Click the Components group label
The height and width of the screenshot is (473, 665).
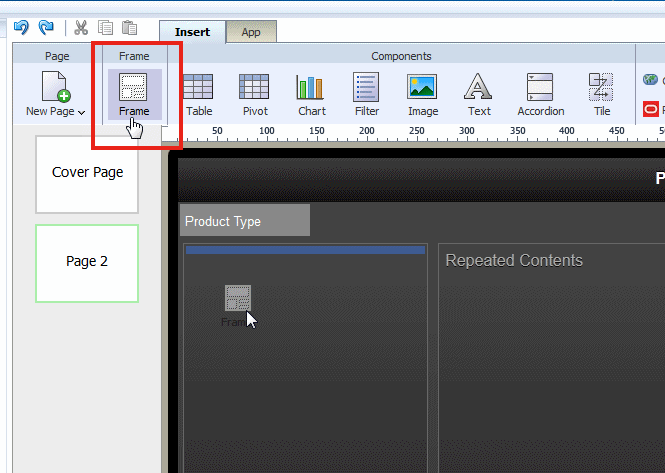coord(401,56)
